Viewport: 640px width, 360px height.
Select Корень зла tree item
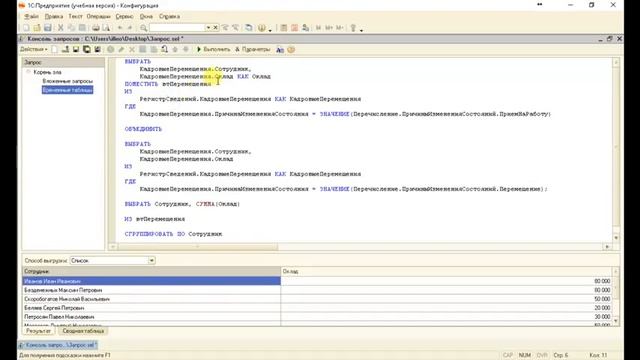pos(47,72)
